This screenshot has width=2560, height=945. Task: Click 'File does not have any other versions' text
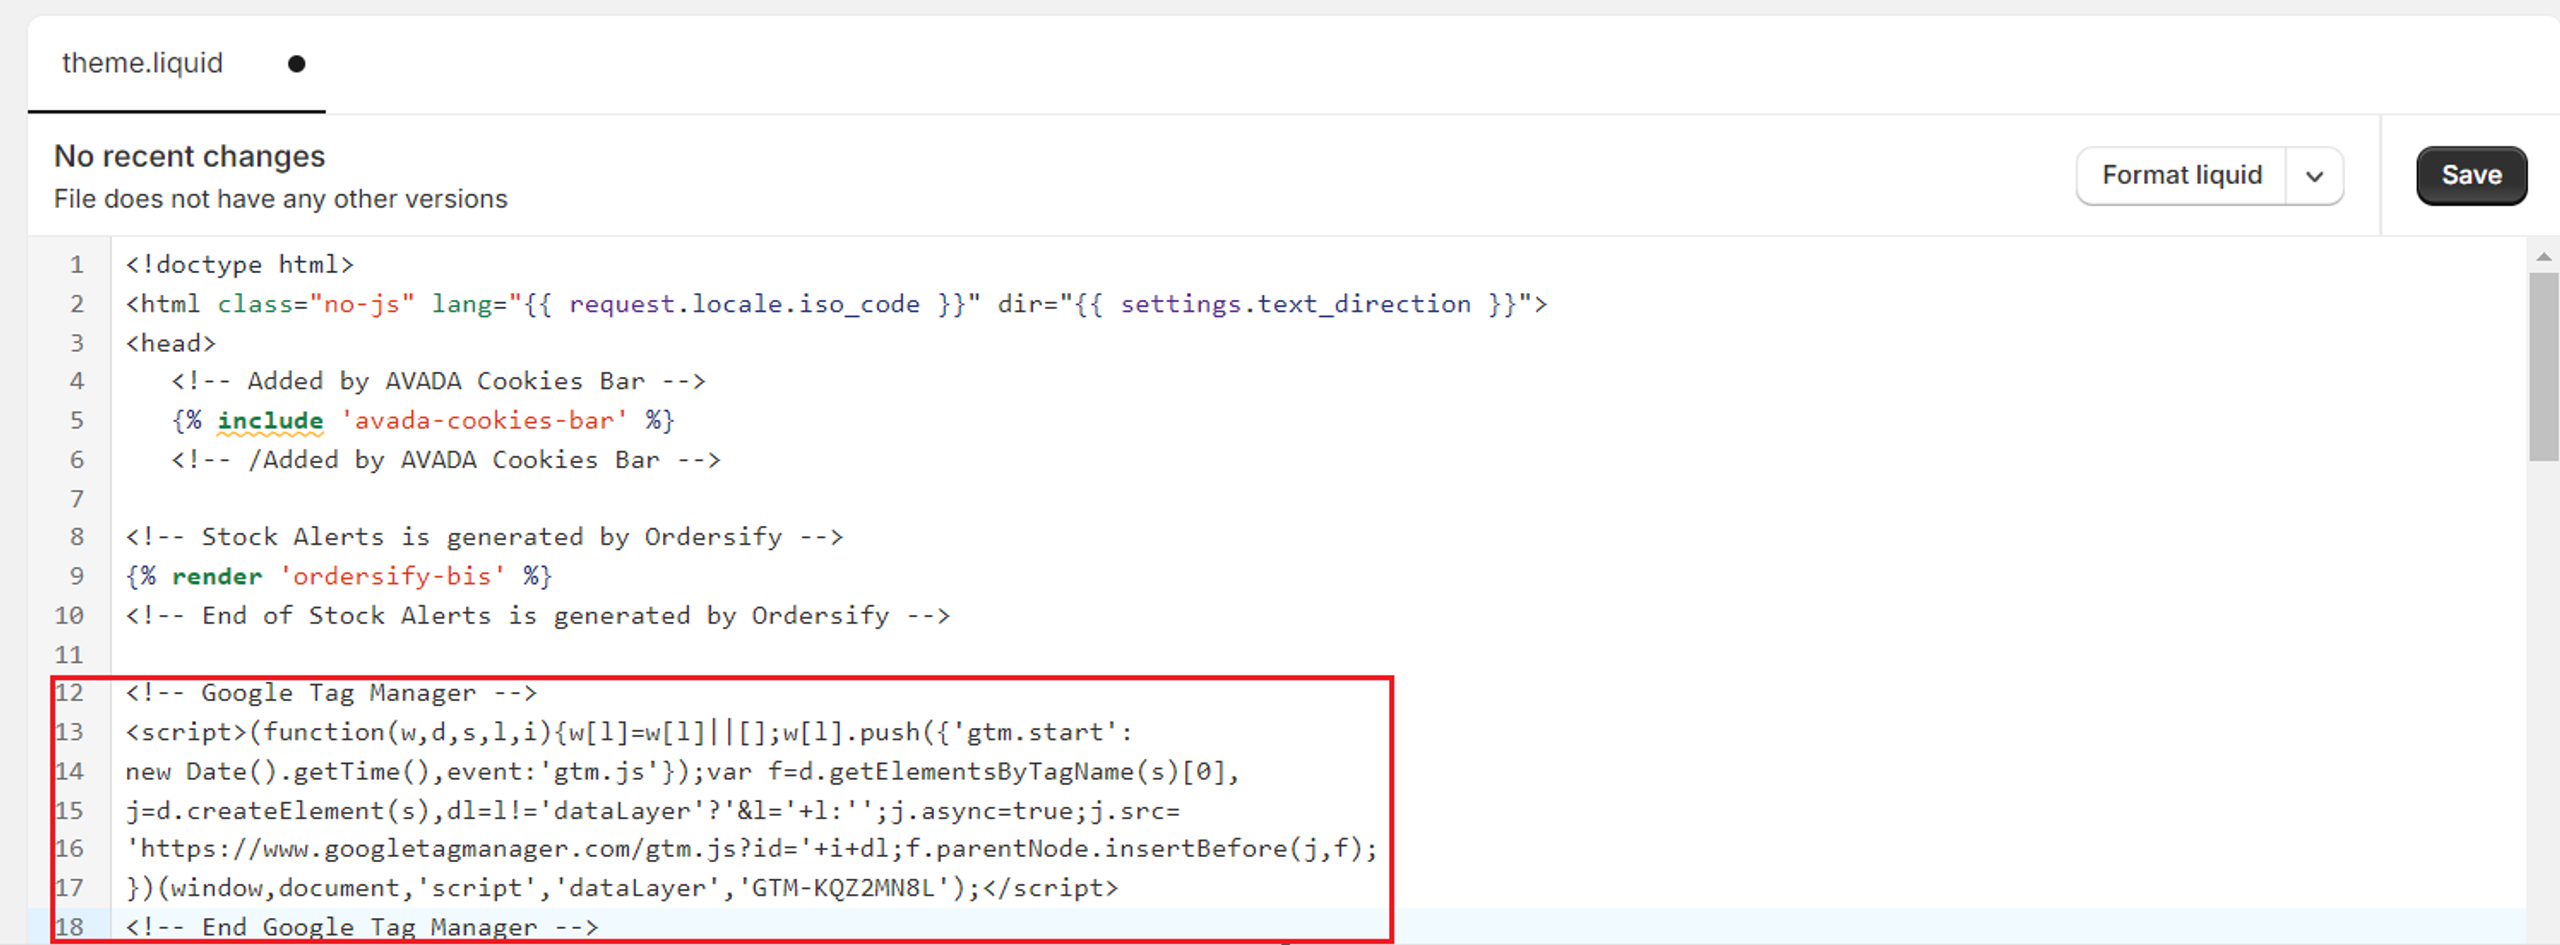pyautogui.click(x=281, y=199)
